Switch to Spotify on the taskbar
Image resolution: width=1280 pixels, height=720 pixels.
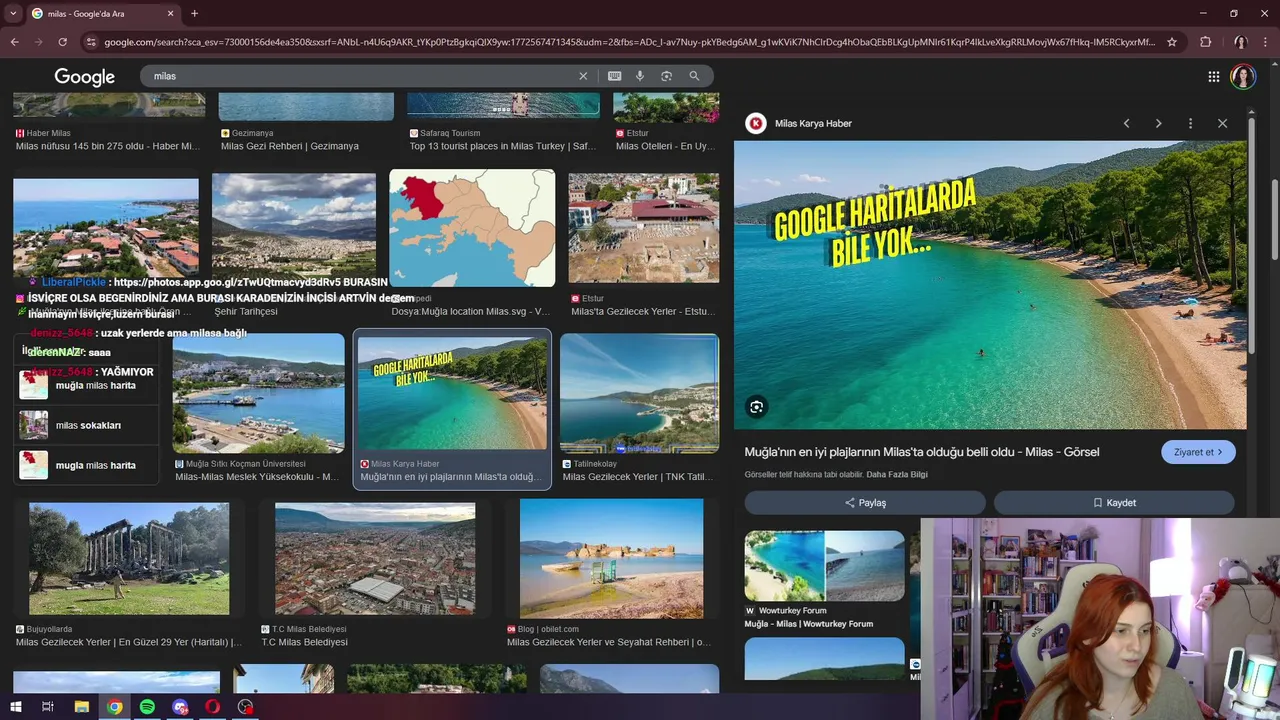tap(147, 707)
